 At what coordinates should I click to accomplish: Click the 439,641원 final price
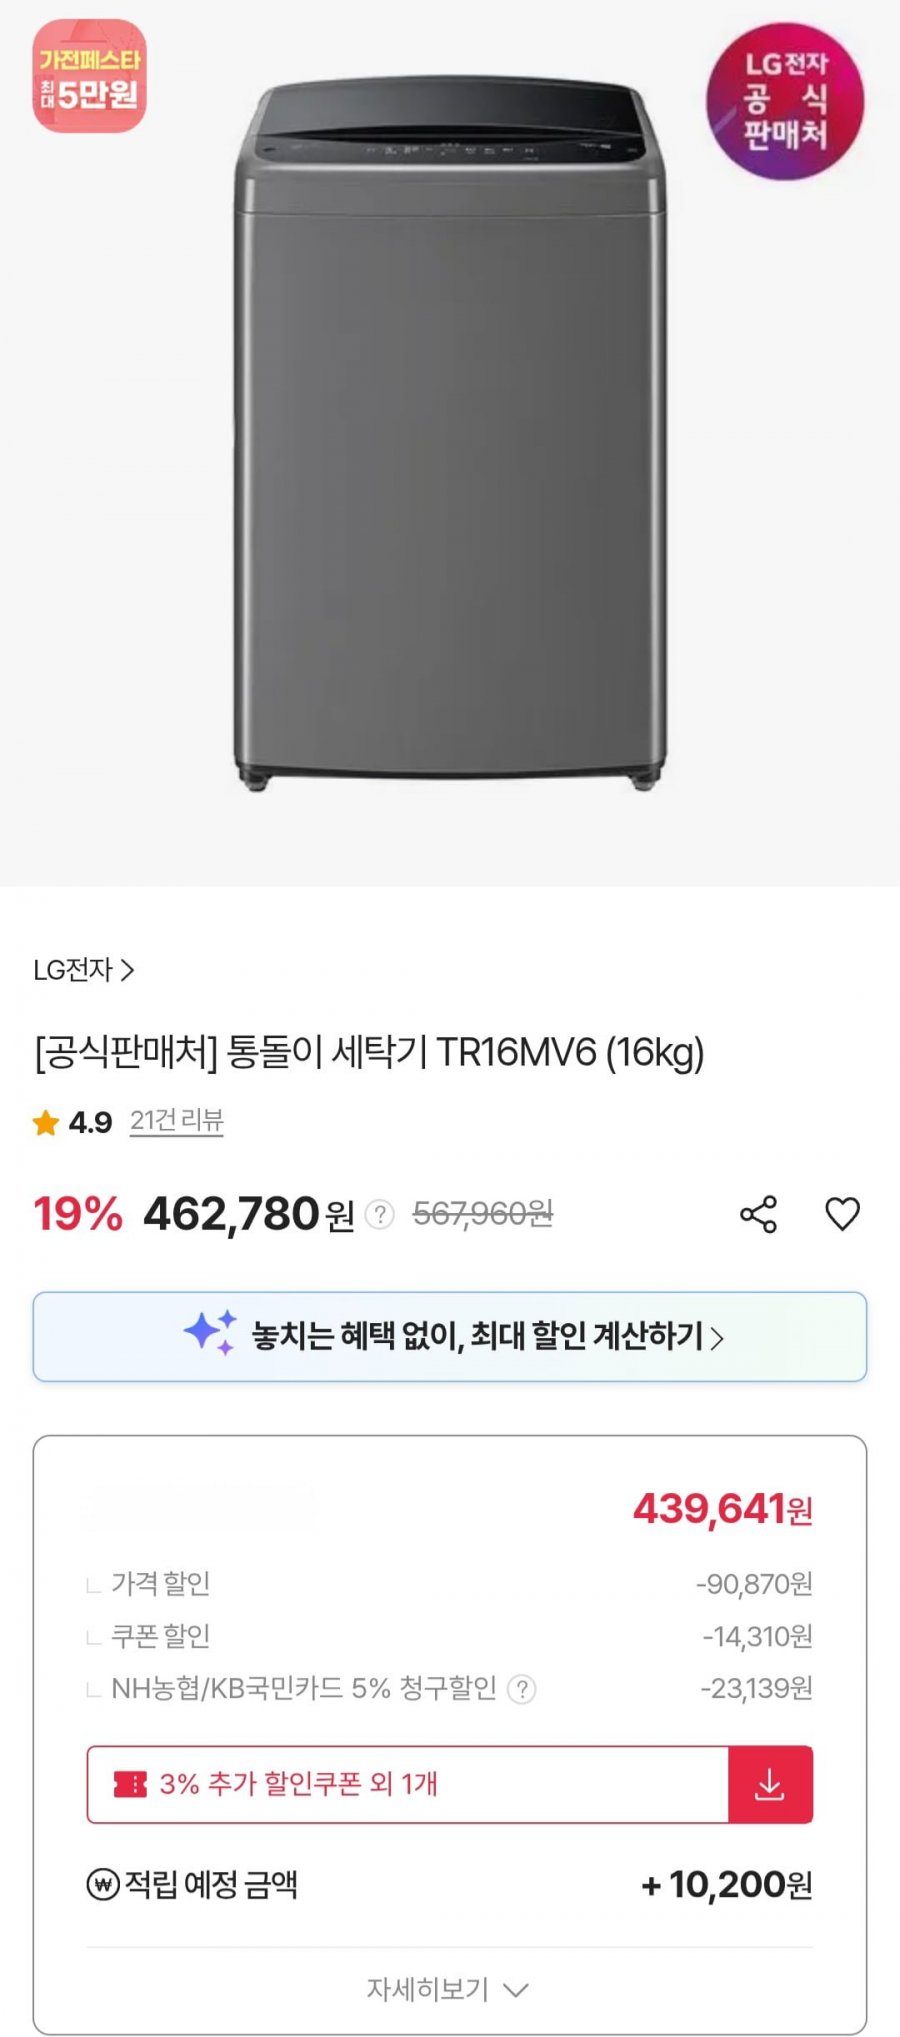pyautogui.click(x=722, y=1509)
